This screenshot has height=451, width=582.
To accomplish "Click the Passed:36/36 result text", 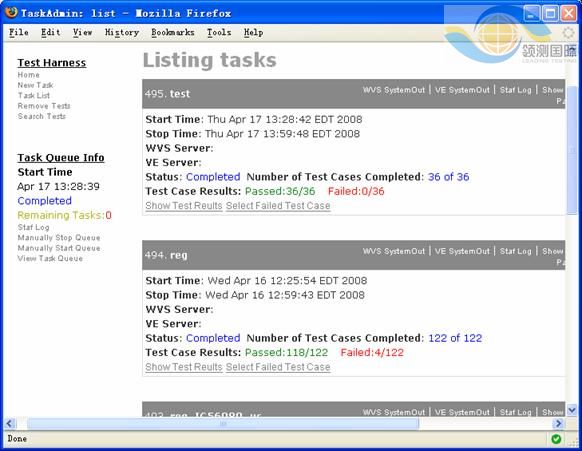I will coord(280,191).
